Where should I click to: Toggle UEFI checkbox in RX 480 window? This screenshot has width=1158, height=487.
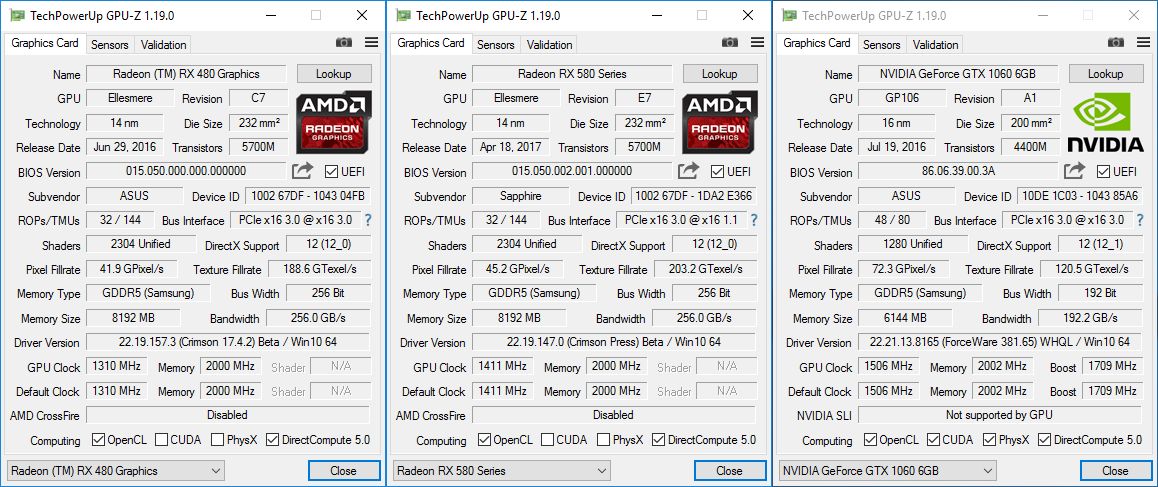[332, 172]
